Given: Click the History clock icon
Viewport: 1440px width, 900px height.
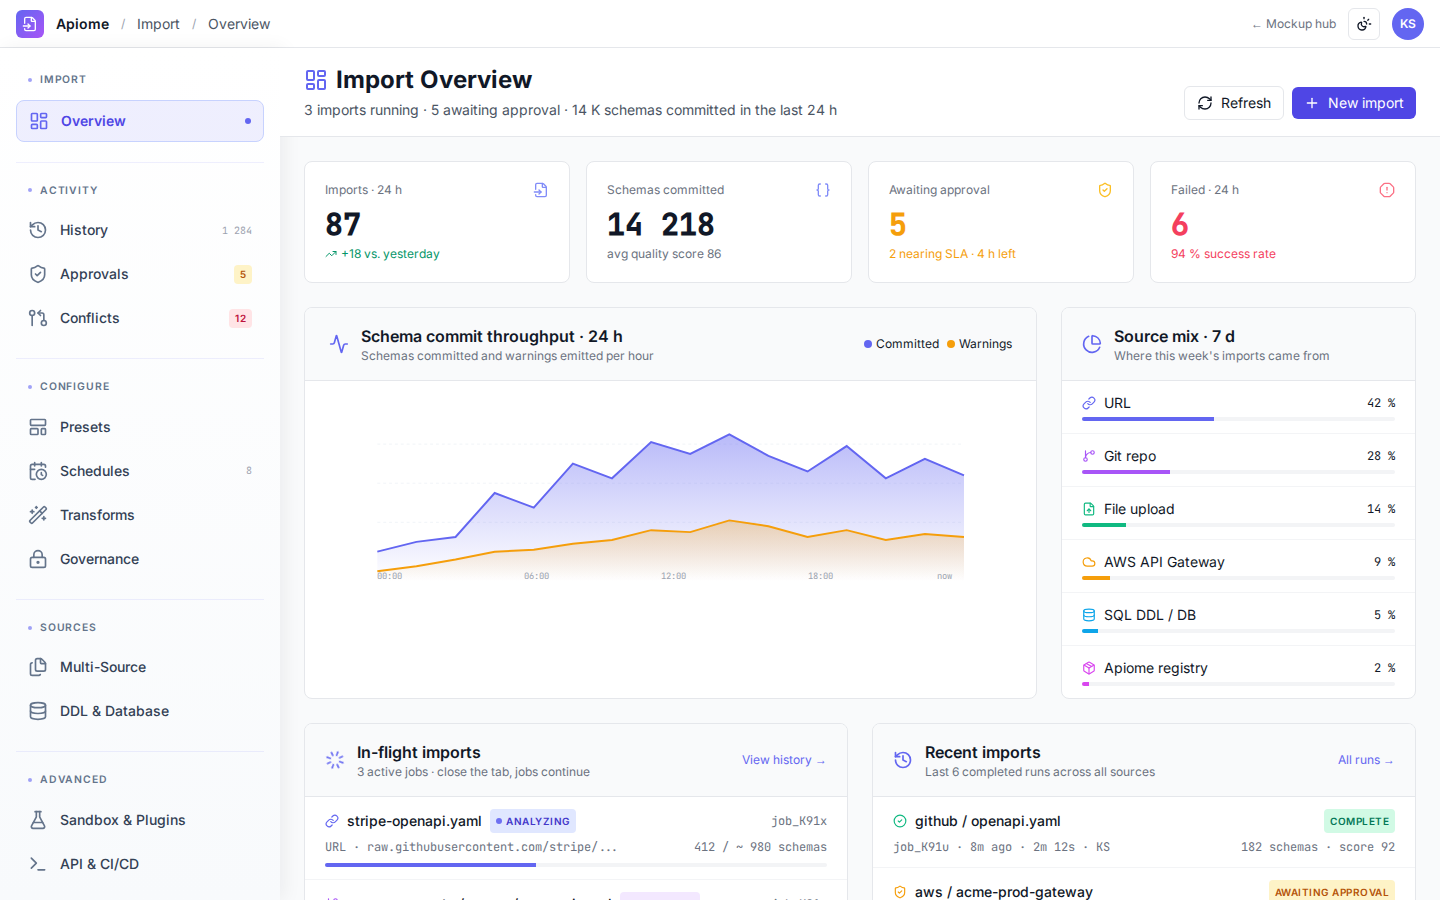Looking at the screenshot, I should pyautogui.click(x=38, y=230).
